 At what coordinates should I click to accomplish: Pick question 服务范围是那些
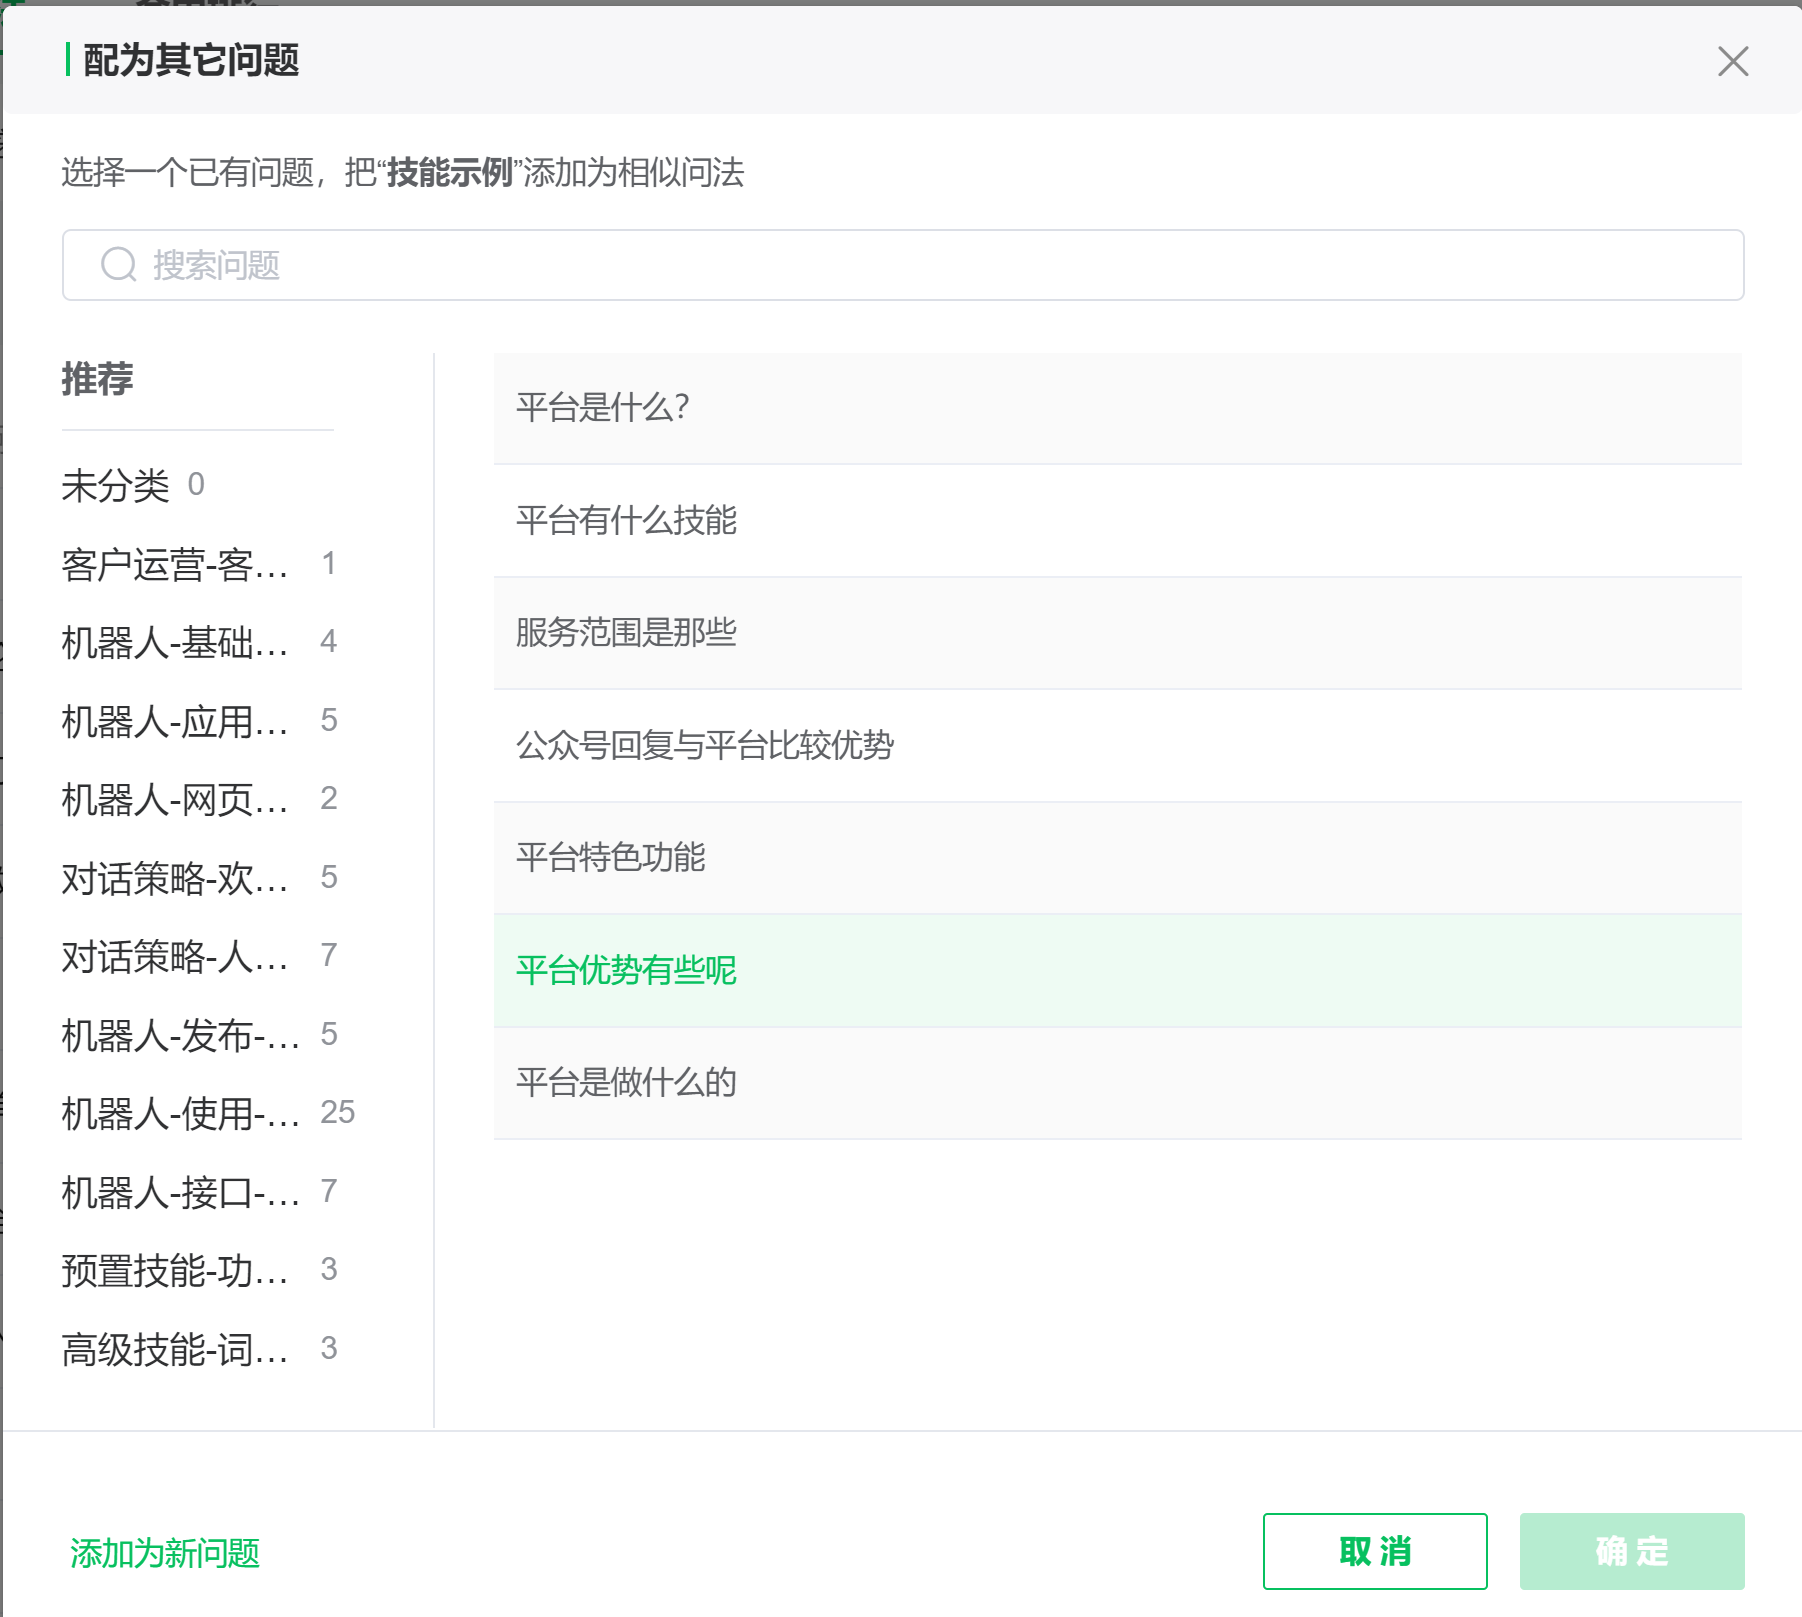click(1117, 633)
